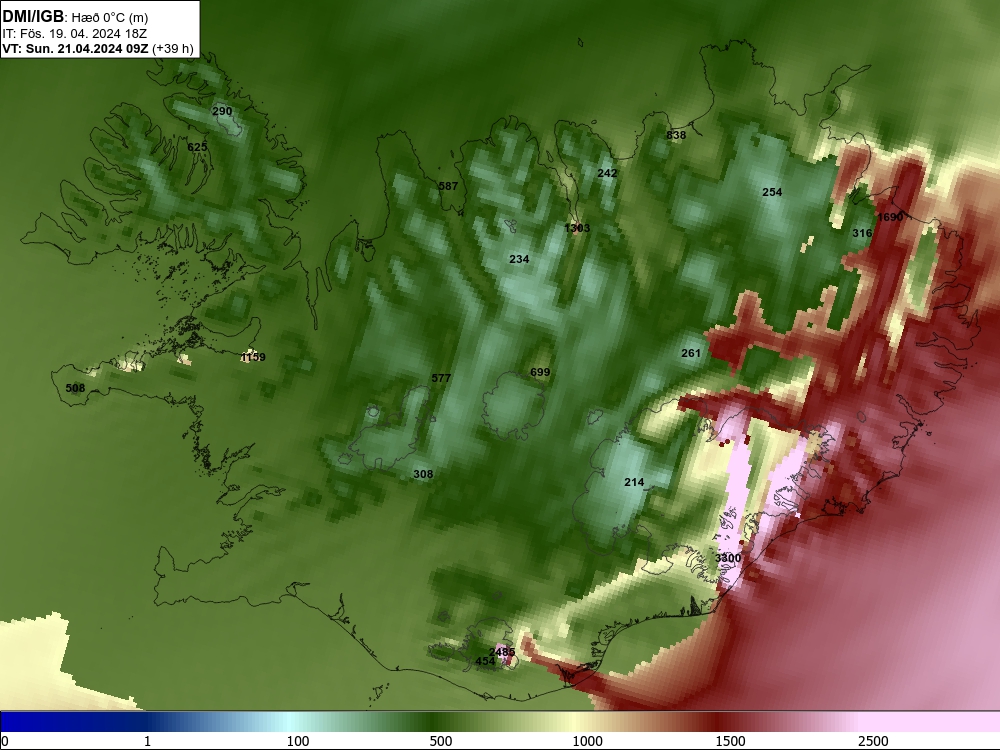Click the 625 value in the Westfjords

[x=197, y=147]
